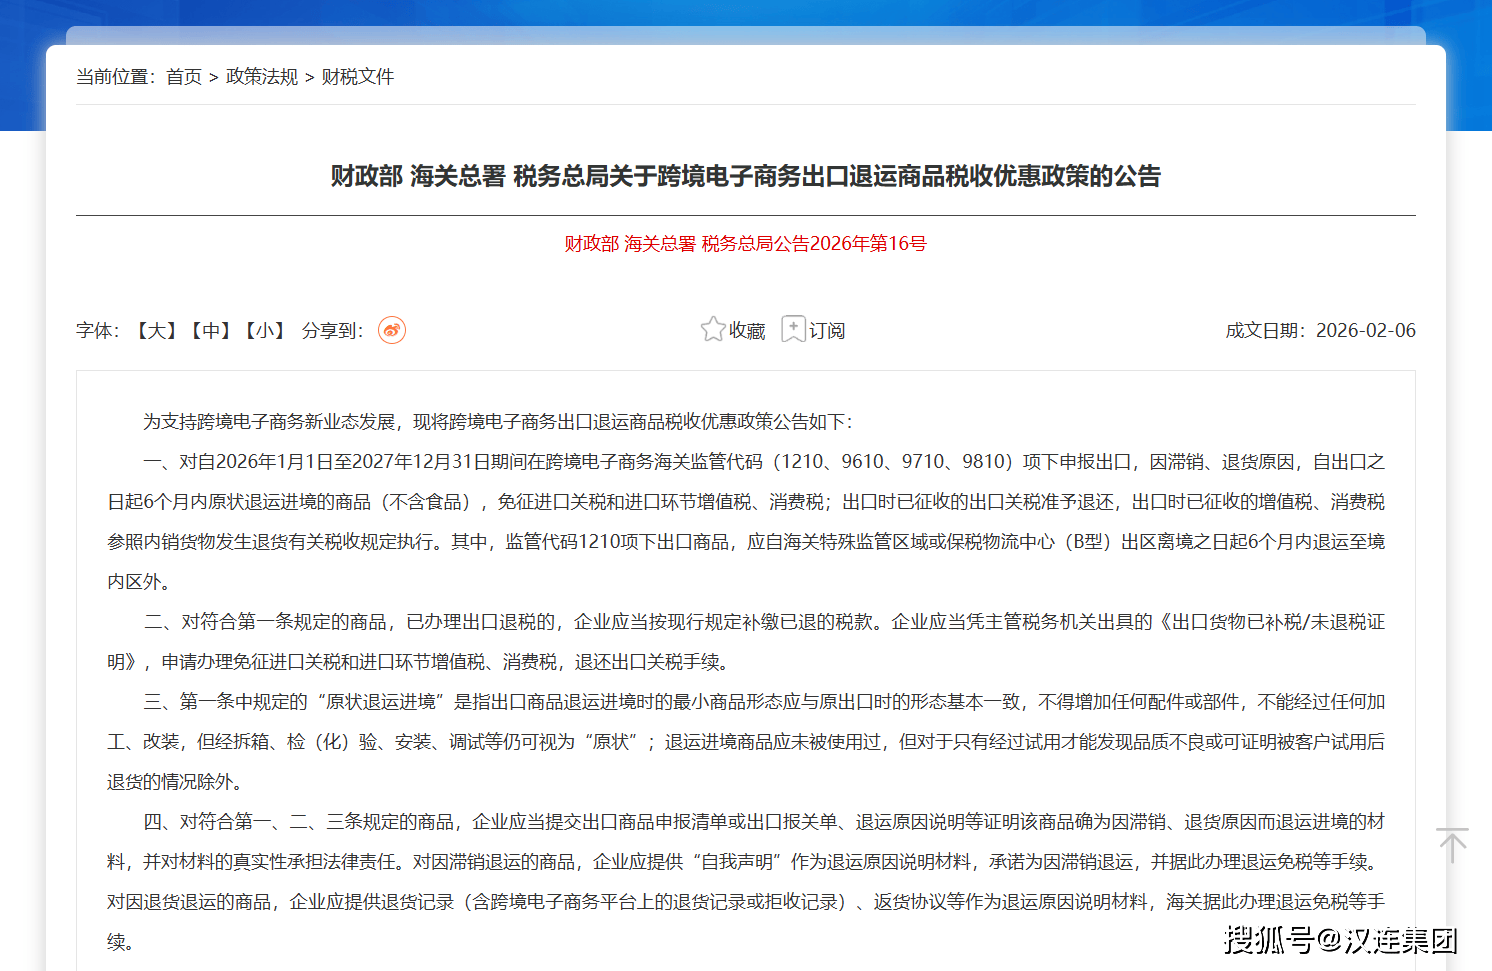Go to 首页 in the breadcrumb
Image resolution: width=1492 pixels, height=971 pixels.
(184, 77)
